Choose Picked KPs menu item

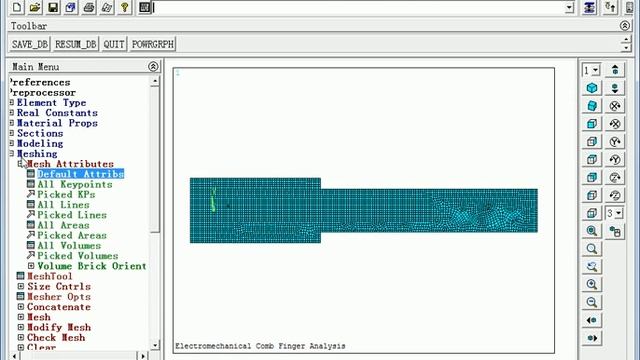click(x=66, y=194)
